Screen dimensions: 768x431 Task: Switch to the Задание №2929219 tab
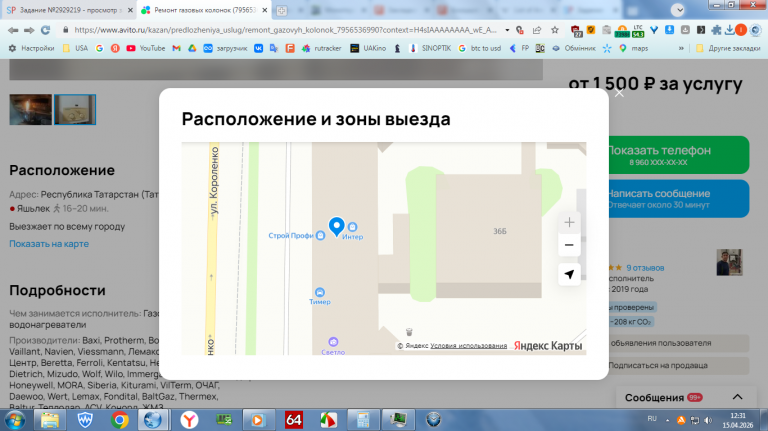coord(69,10)
